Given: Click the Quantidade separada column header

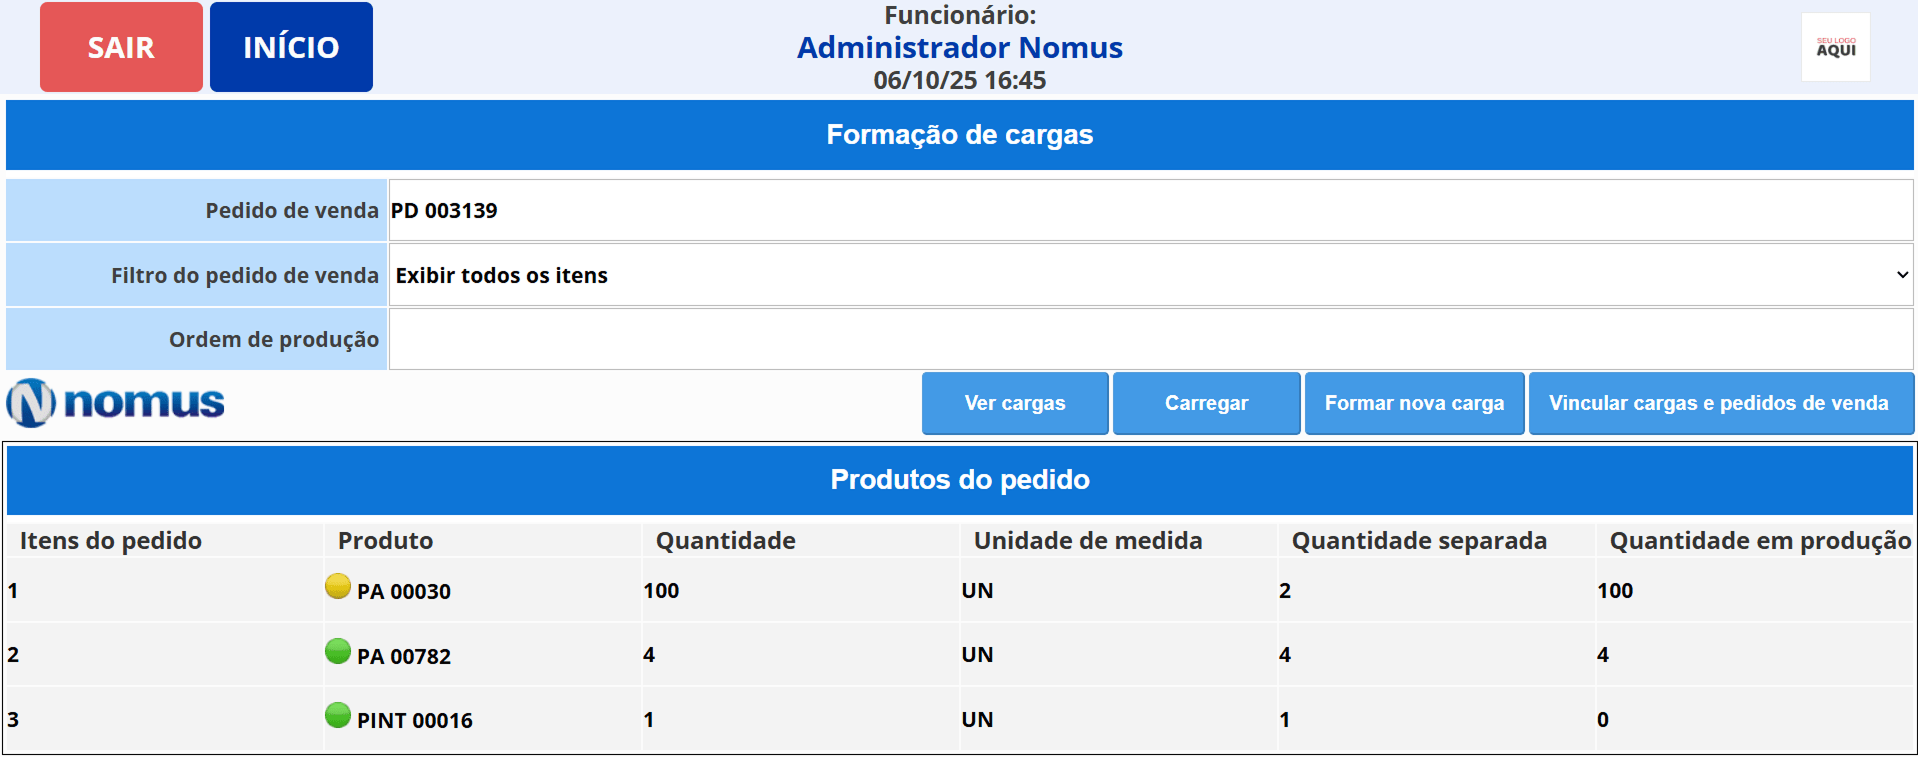Looking at the screenshot, I should point(1419,541).
